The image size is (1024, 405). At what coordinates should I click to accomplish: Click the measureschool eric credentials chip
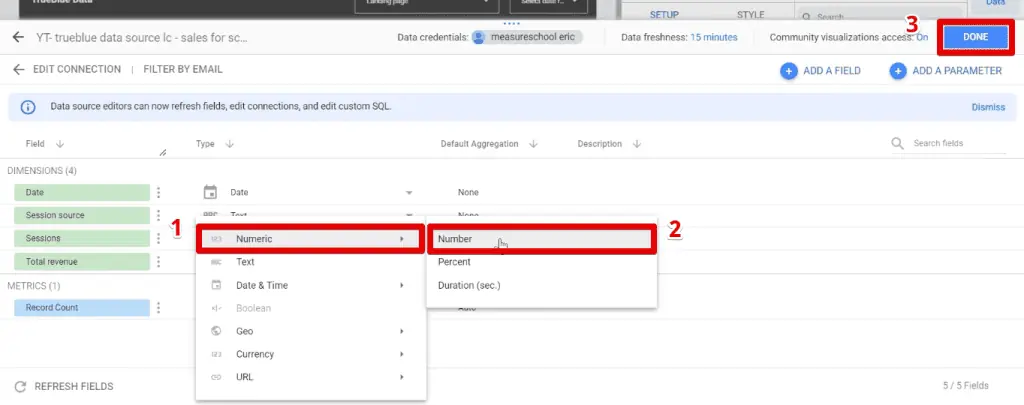point(527,37)
